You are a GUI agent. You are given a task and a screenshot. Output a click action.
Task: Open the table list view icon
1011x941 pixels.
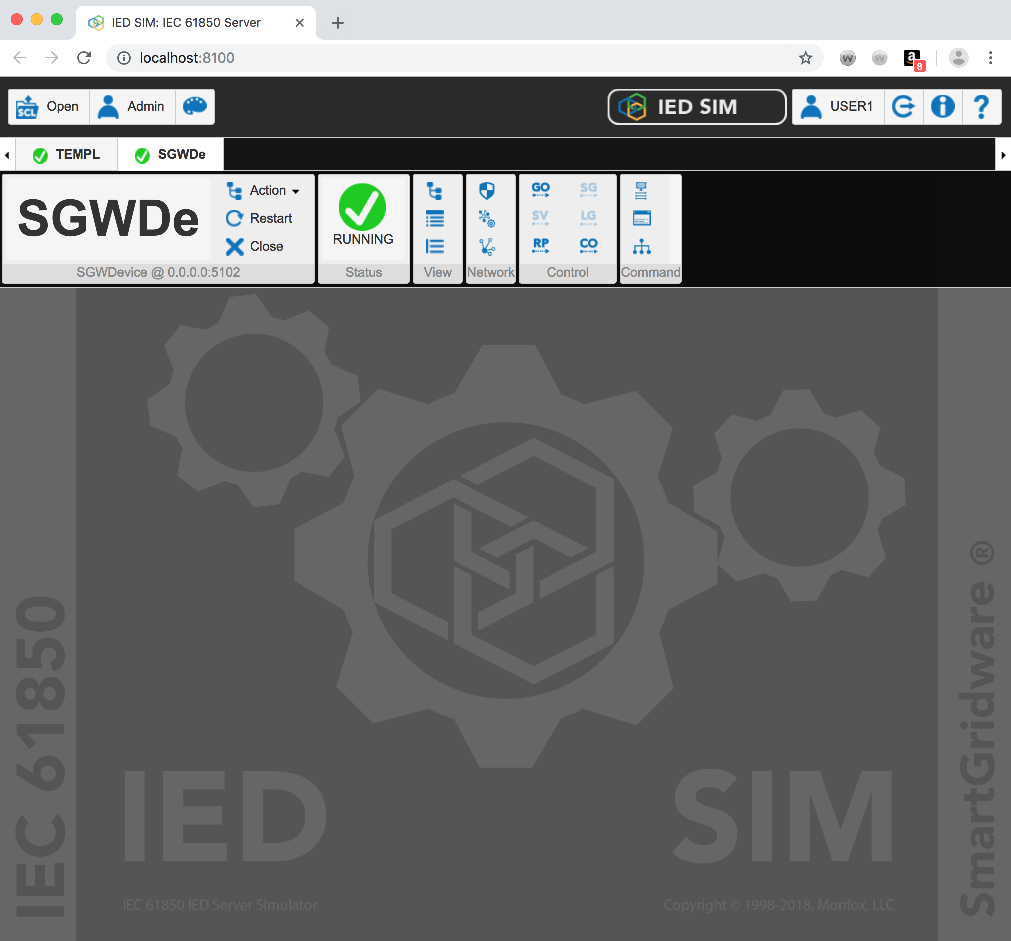(x=435, y=219)
